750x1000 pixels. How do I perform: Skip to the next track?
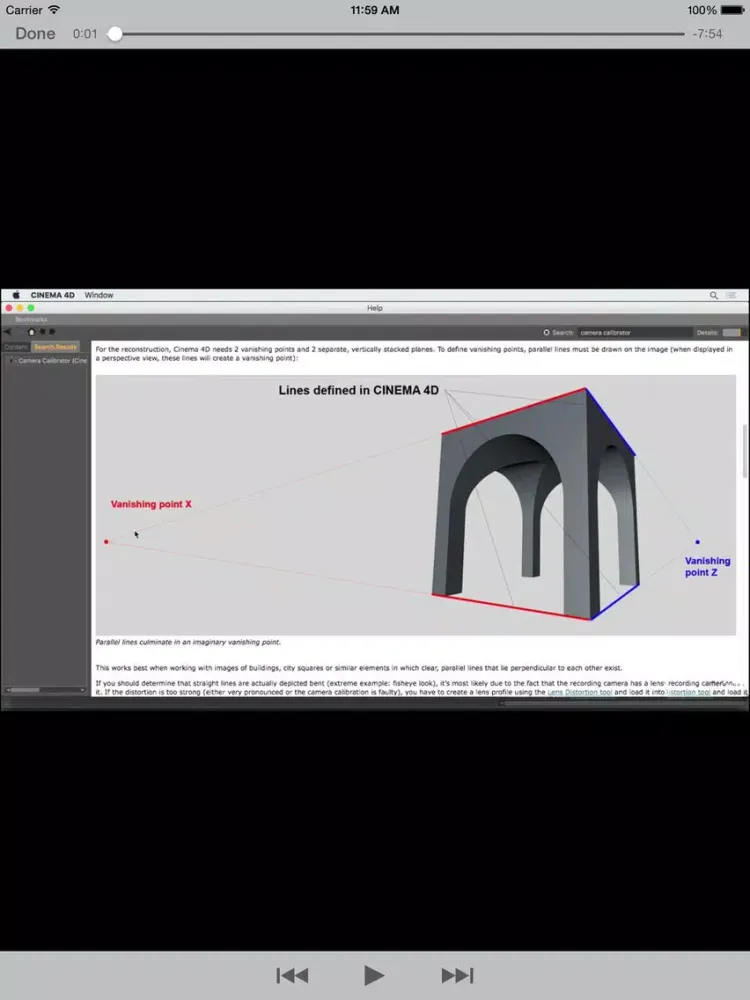click(x=457, y=975)
